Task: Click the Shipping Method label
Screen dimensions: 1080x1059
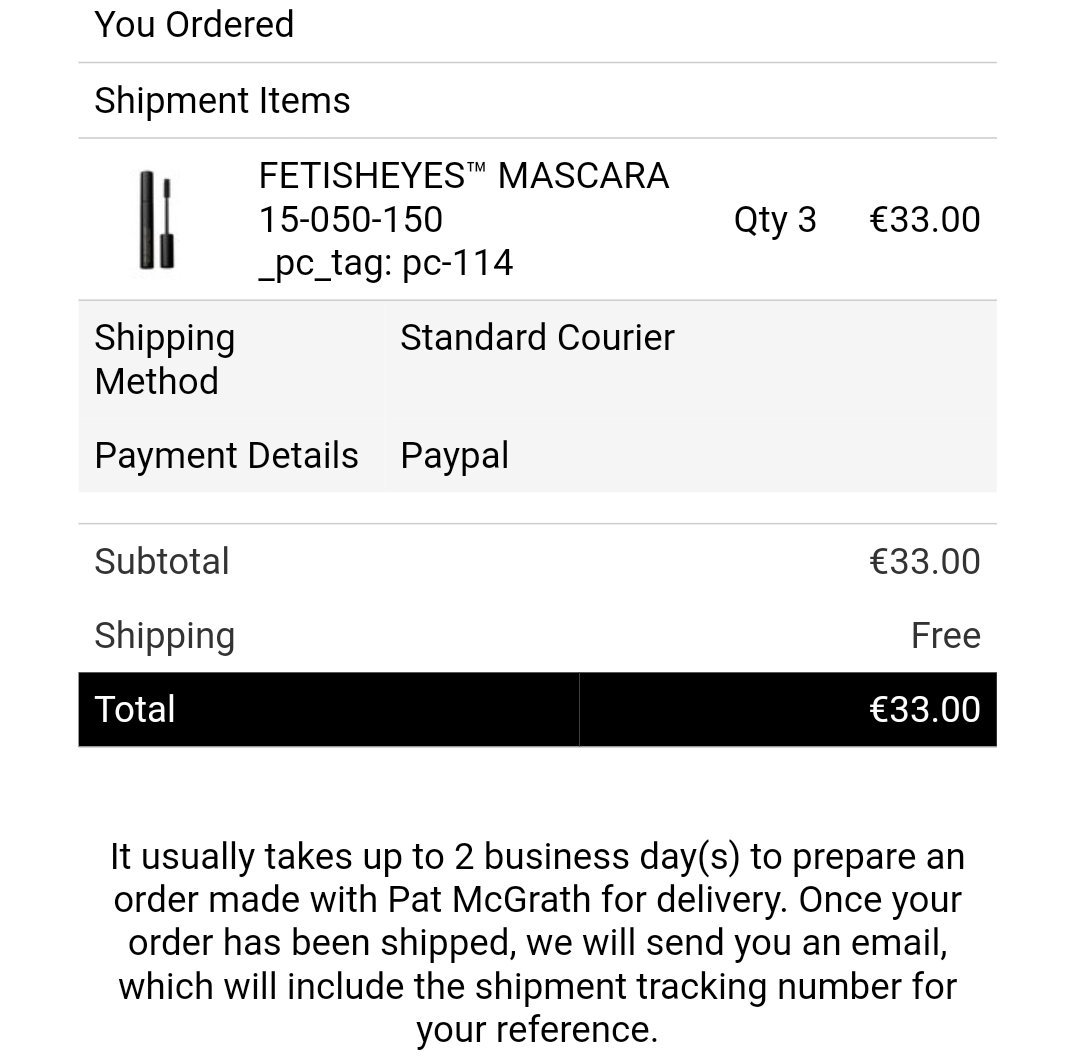Action: (x=165, y=359)
